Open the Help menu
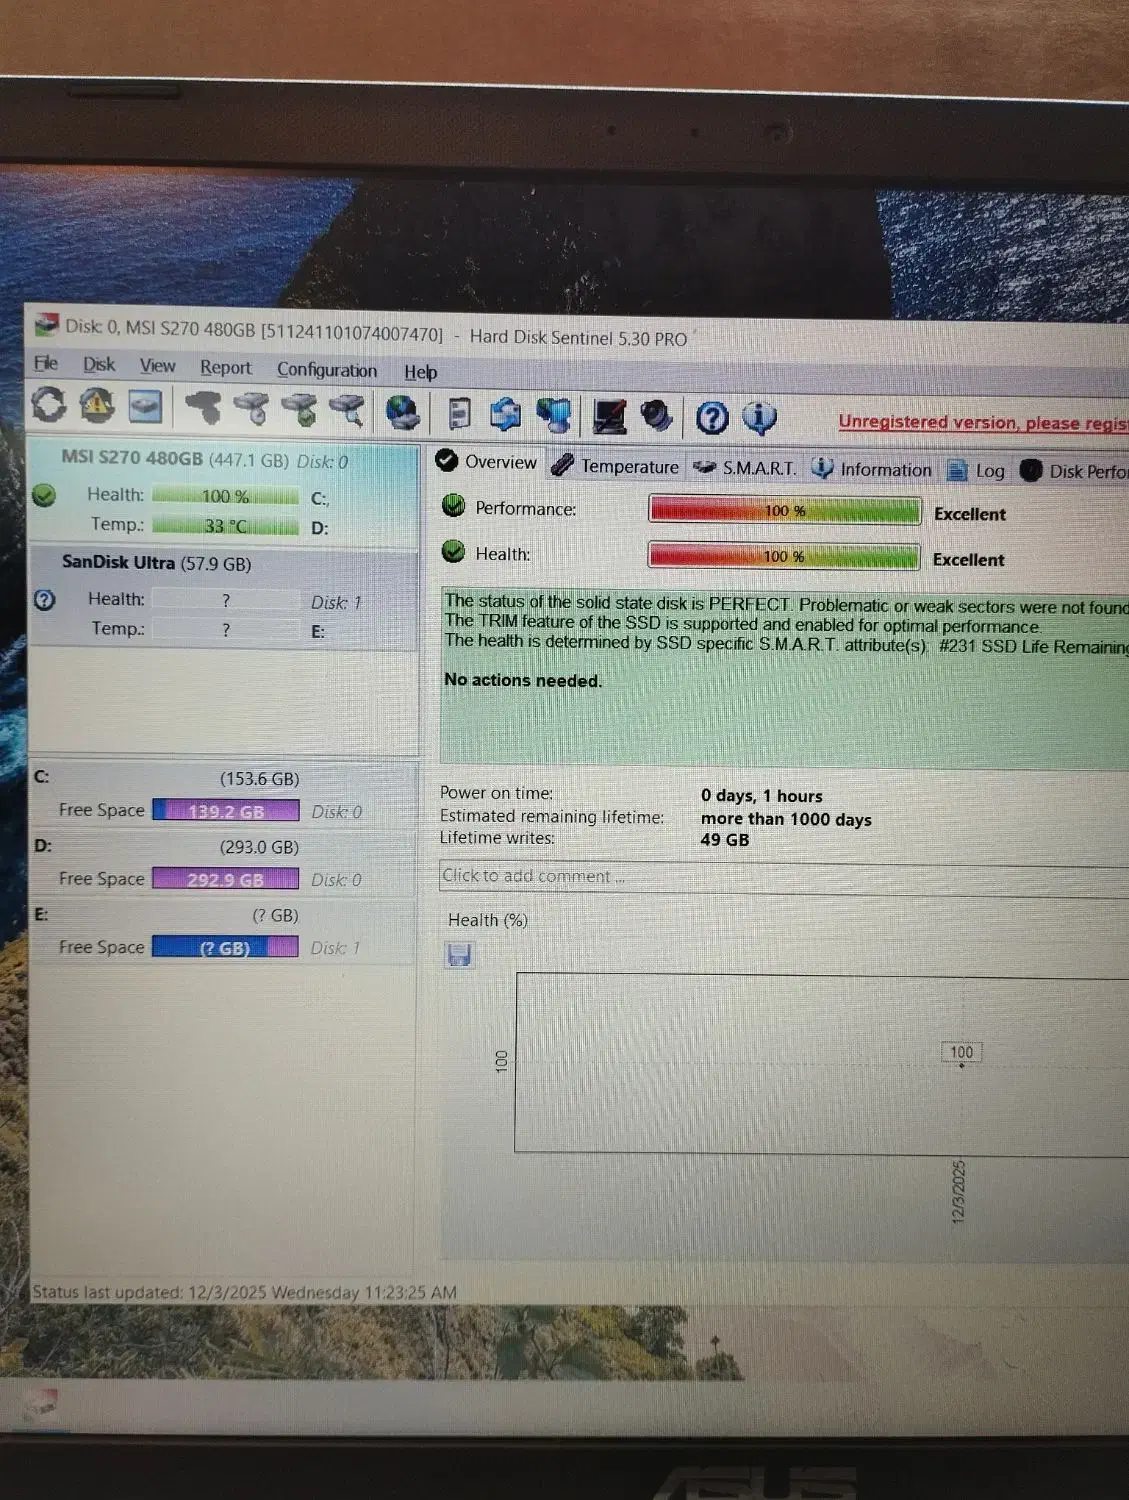This screenshot has height=1500, width=1129. (x=421, y=372)
